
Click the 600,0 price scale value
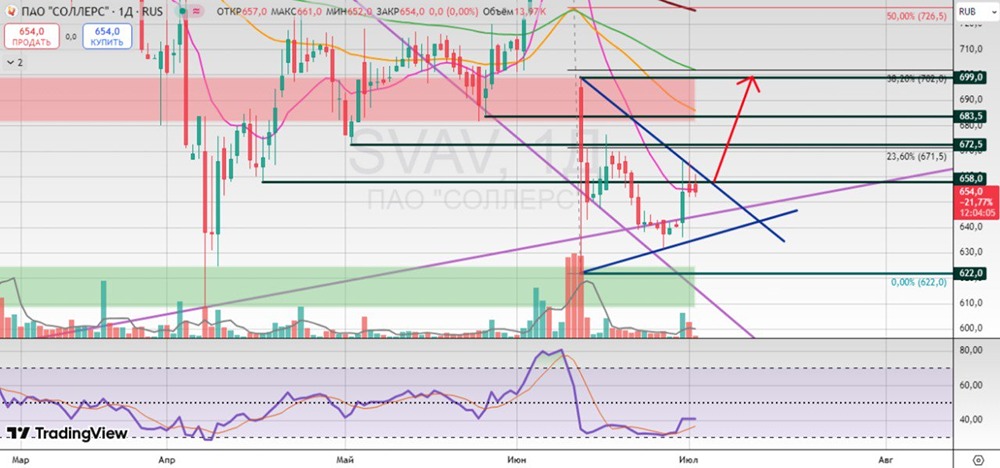click(971, 328)
